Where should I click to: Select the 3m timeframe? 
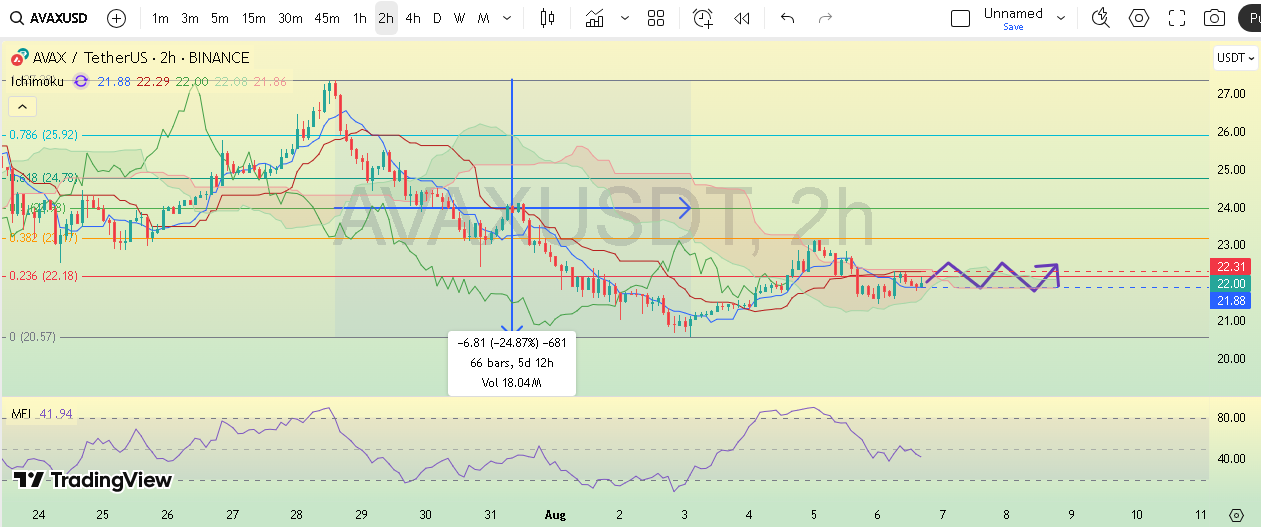(190, 18)
